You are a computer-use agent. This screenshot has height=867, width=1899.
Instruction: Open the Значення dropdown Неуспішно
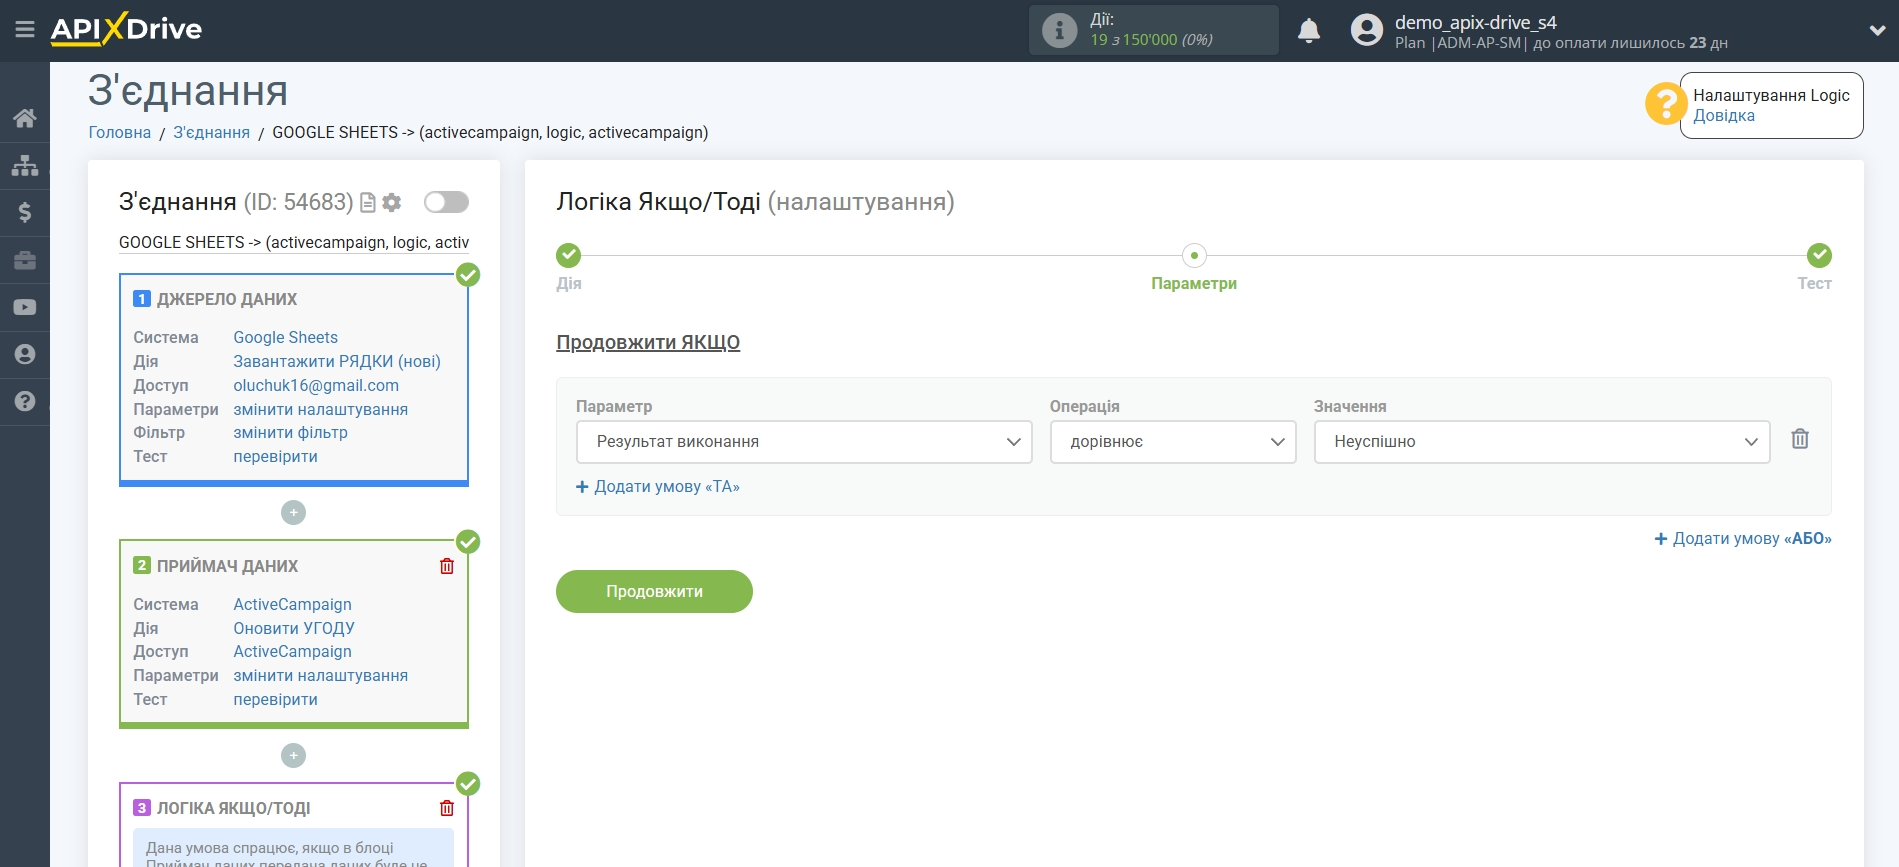click(1542, 442)
